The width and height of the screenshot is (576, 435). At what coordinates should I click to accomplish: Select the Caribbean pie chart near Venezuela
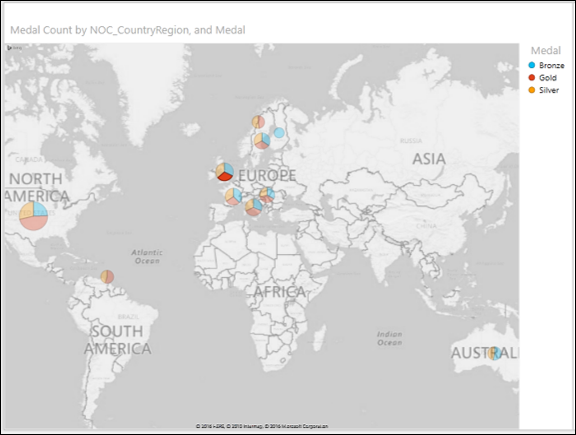point(107,277)
